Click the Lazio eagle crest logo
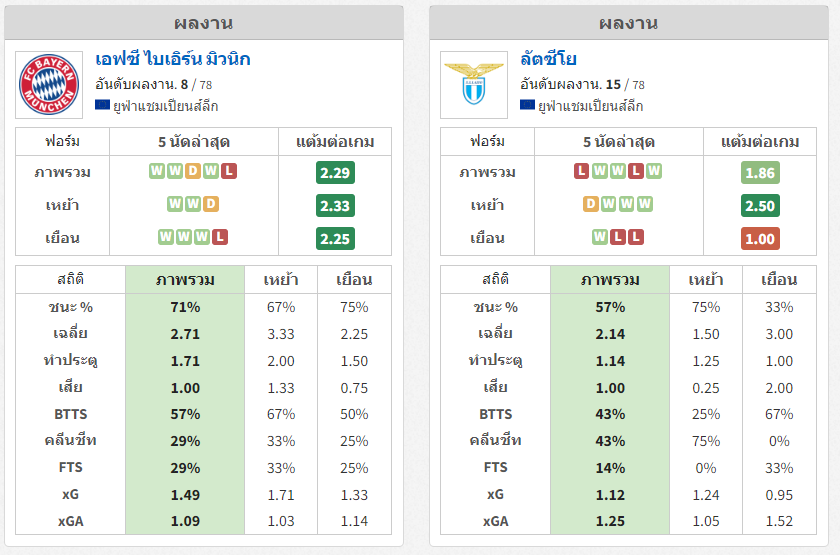 [x=474, y=84]
